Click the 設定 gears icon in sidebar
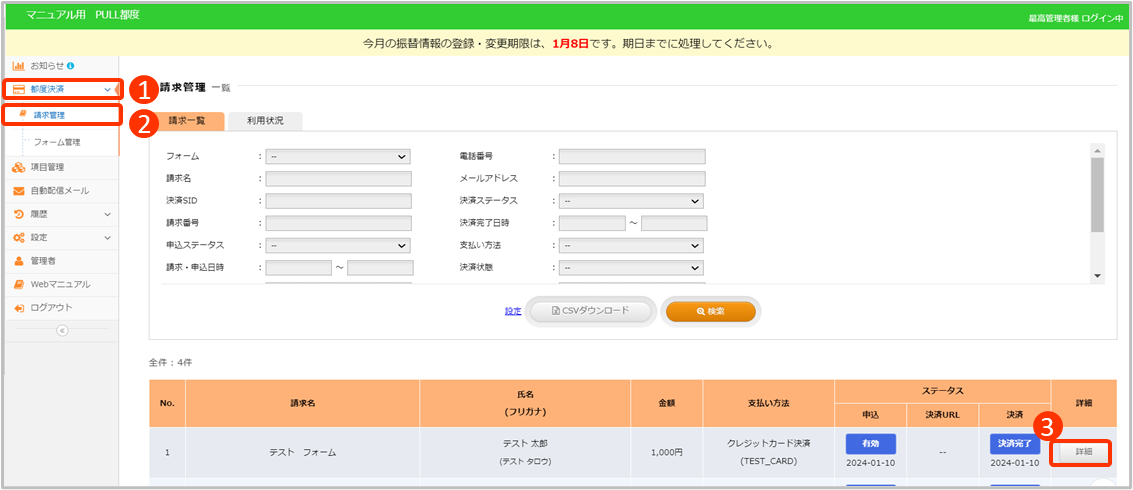This screenshot has height=490, width=1133. (x=19, y=237)
